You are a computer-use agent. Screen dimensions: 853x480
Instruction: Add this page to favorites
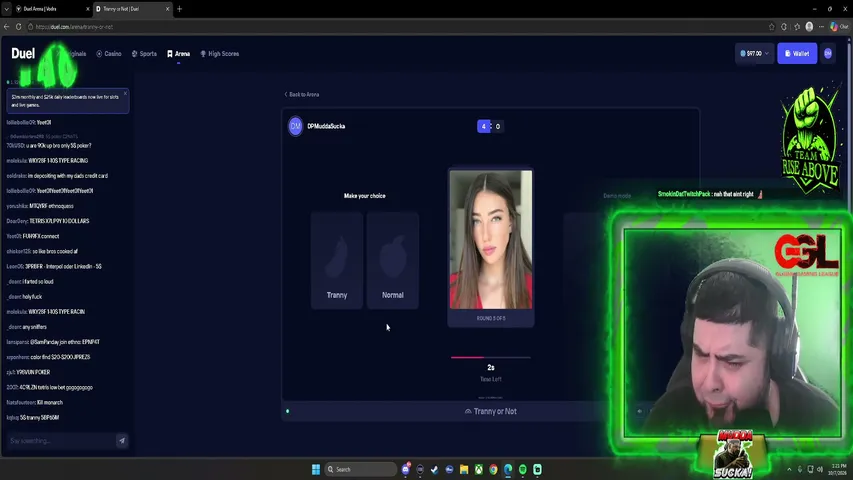point(771,27)
